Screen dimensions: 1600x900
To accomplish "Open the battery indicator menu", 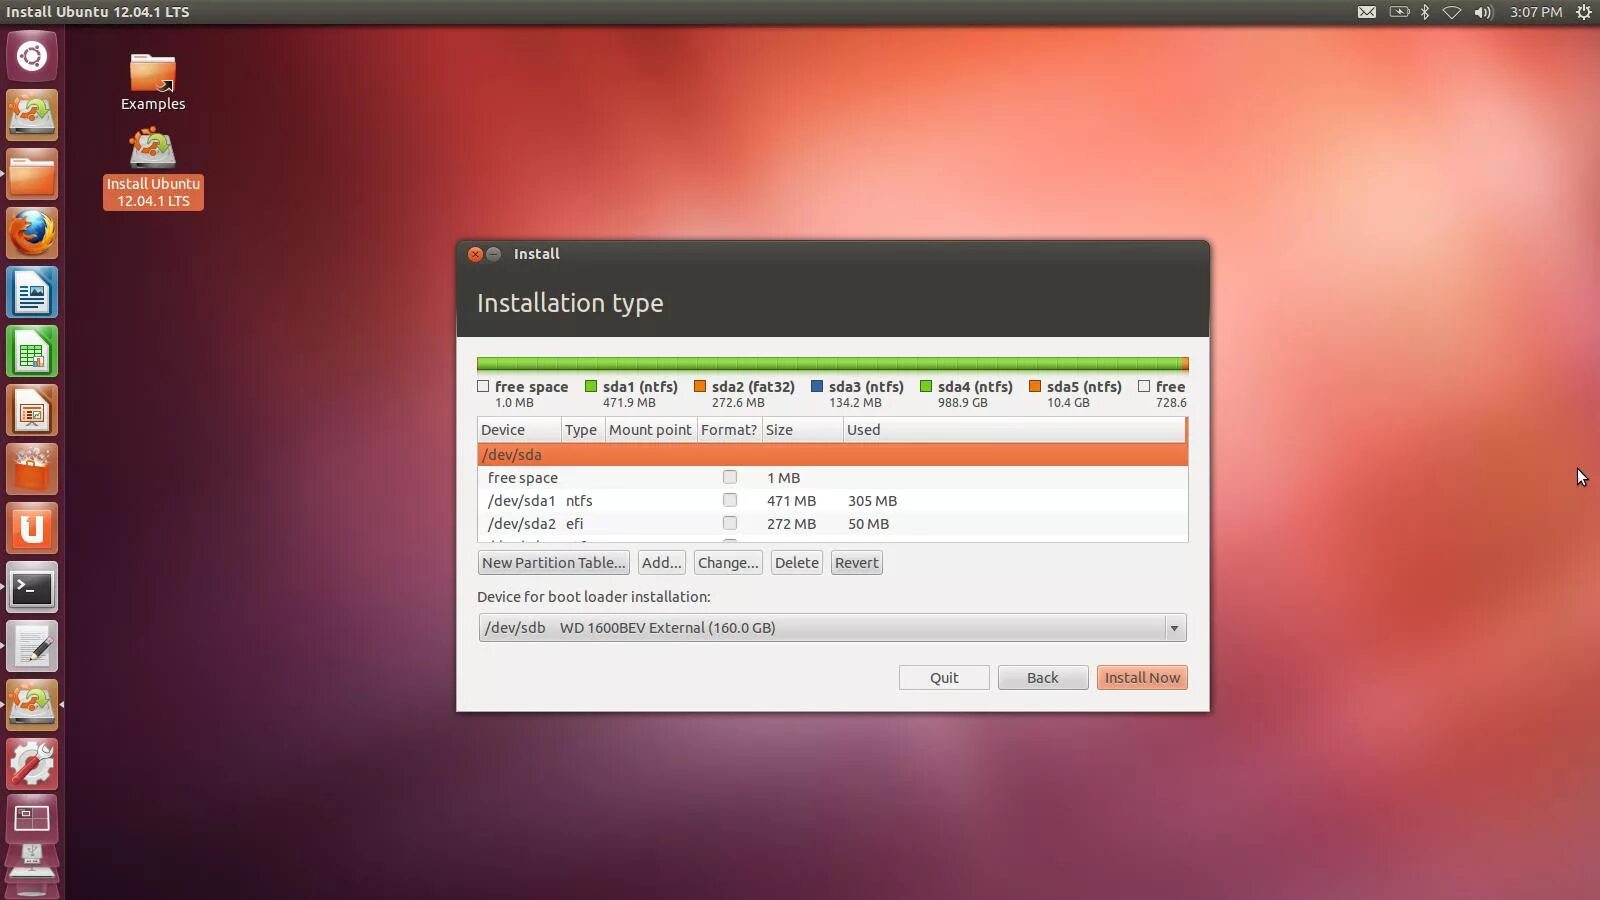I will (x=1399, y=12).
